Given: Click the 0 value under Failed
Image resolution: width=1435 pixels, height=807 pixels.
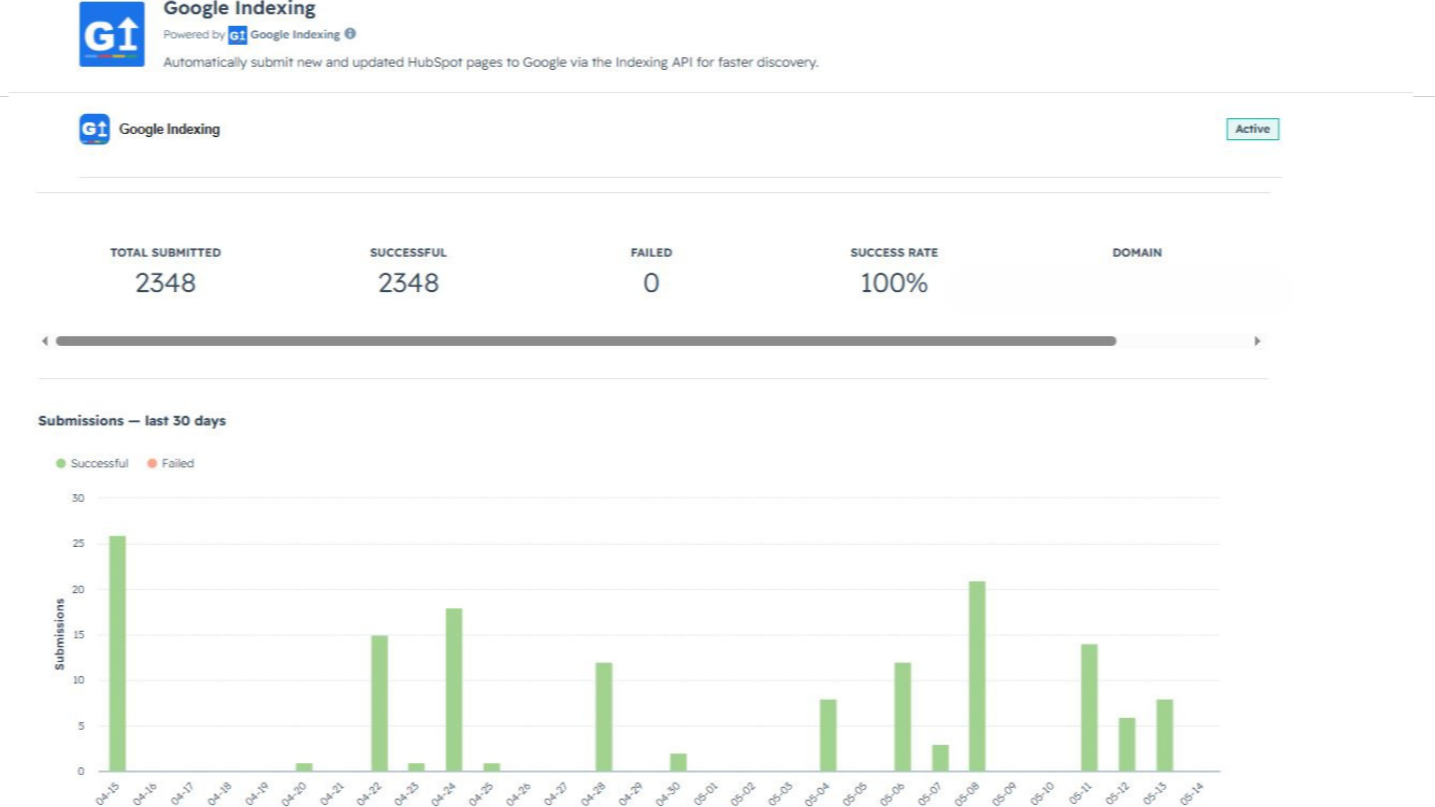Looking at the screenshot, I should coord(651,283).
